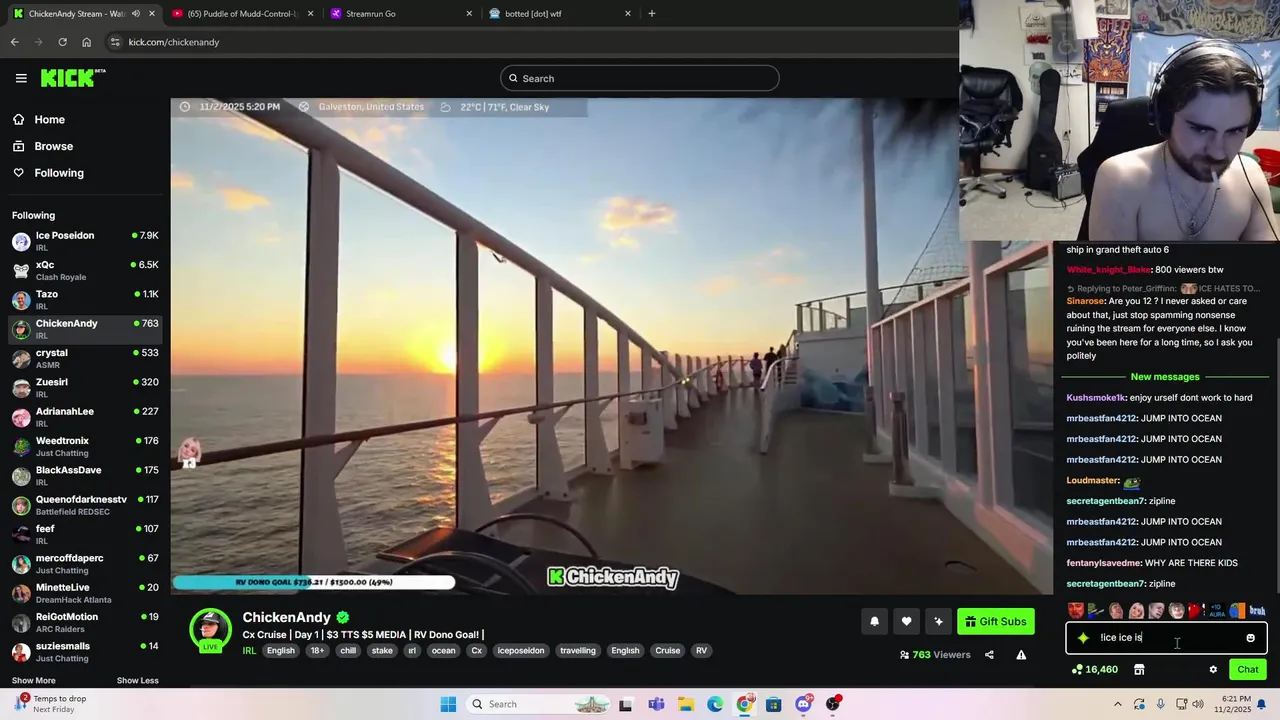Viewport: 1280px width, 720px height.
Task: Open Tazo channel in Following list
Action: pyautogui.click(x=85, y=299)
